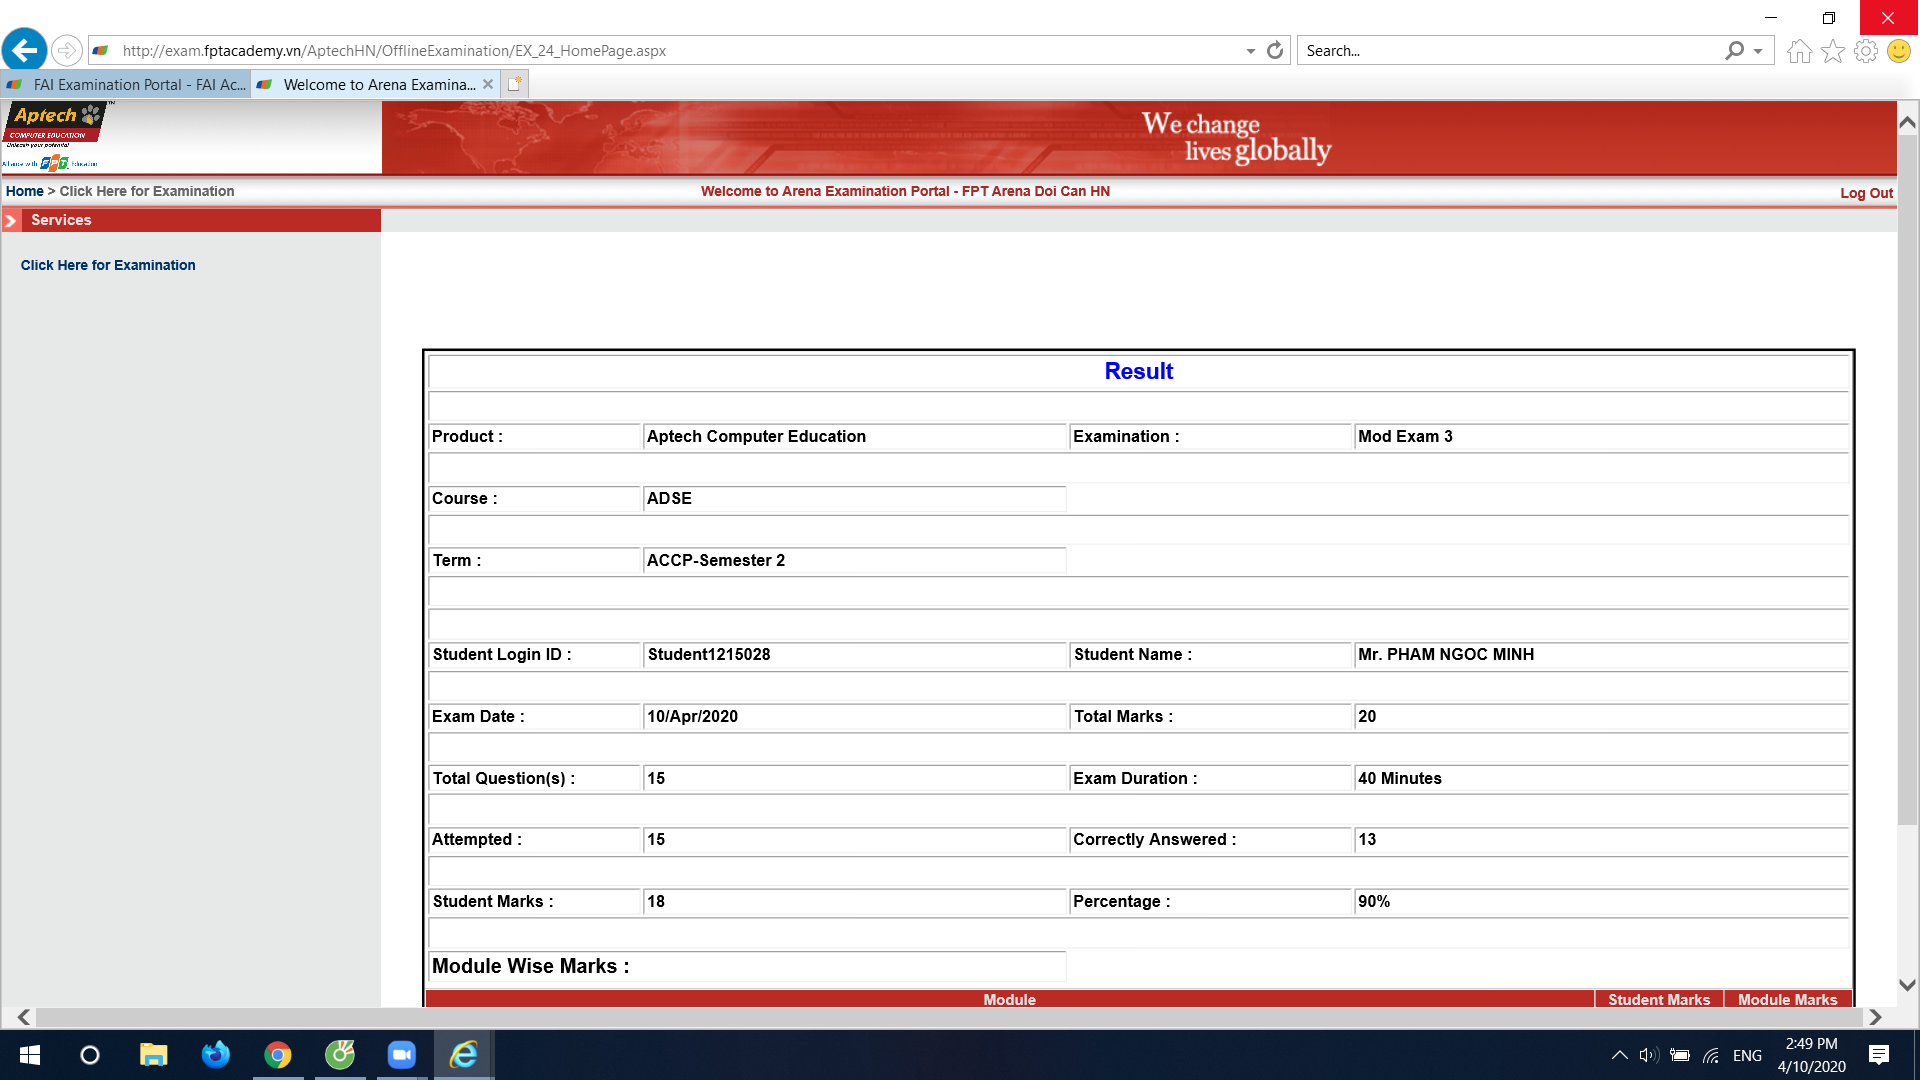1920x1080 pixels.
Task: Click the Module Marks column header
Action: click(x=1787, y=999)
